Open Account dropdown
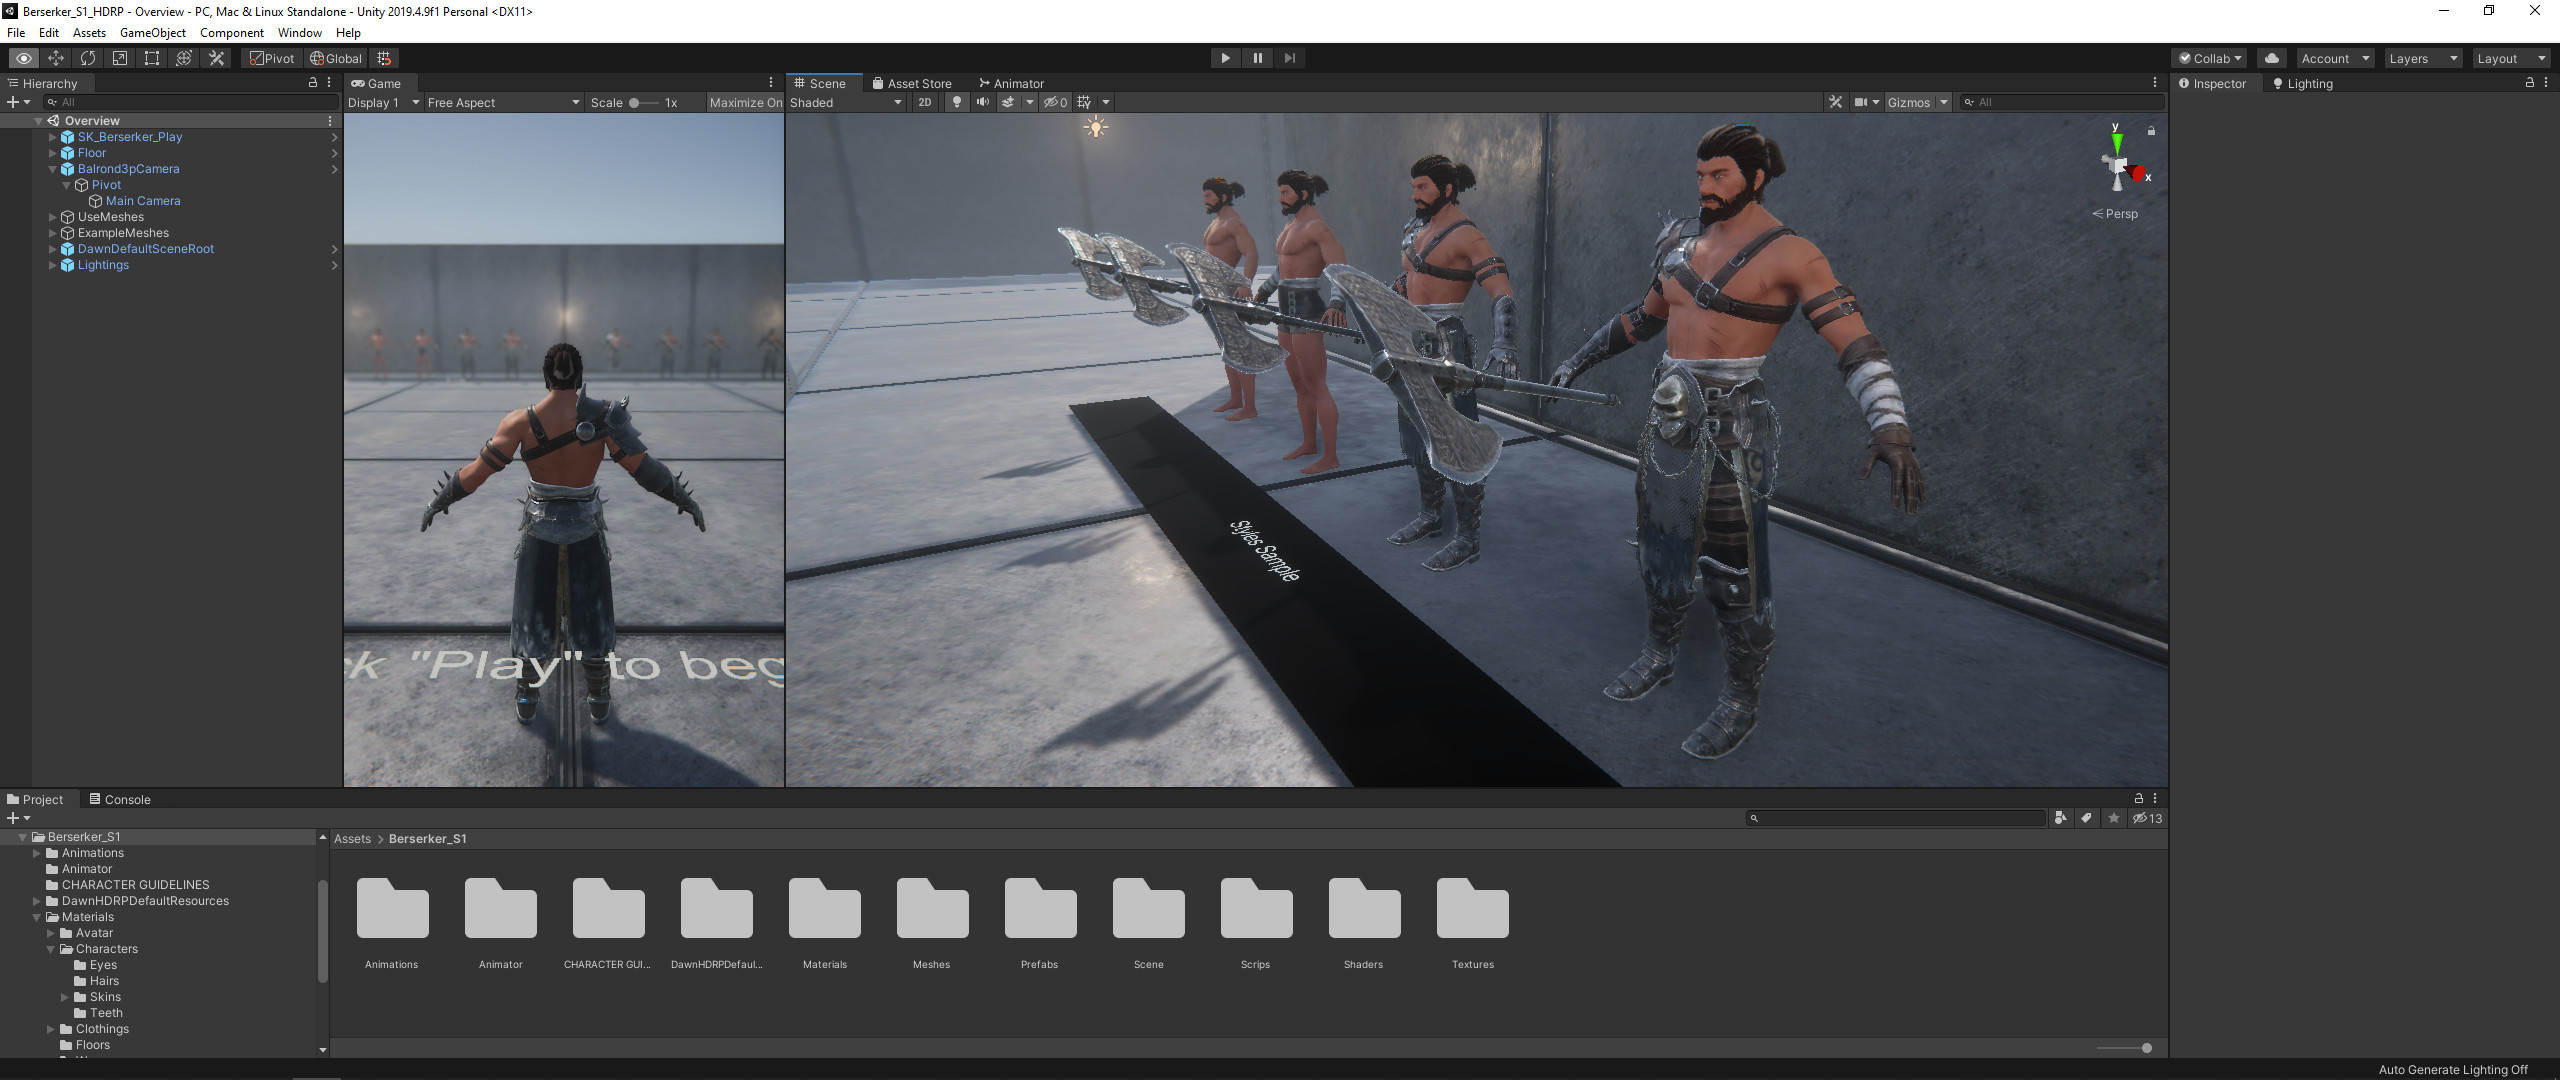Image resolution: width=2560 pixels, height=1080 pixels. point(2335,58)
